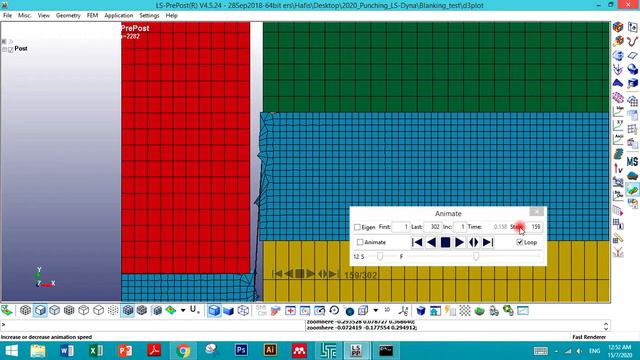Open Excel from the taskbar
This screenshot has width=640, height=360.
click(x=96, y=351)
